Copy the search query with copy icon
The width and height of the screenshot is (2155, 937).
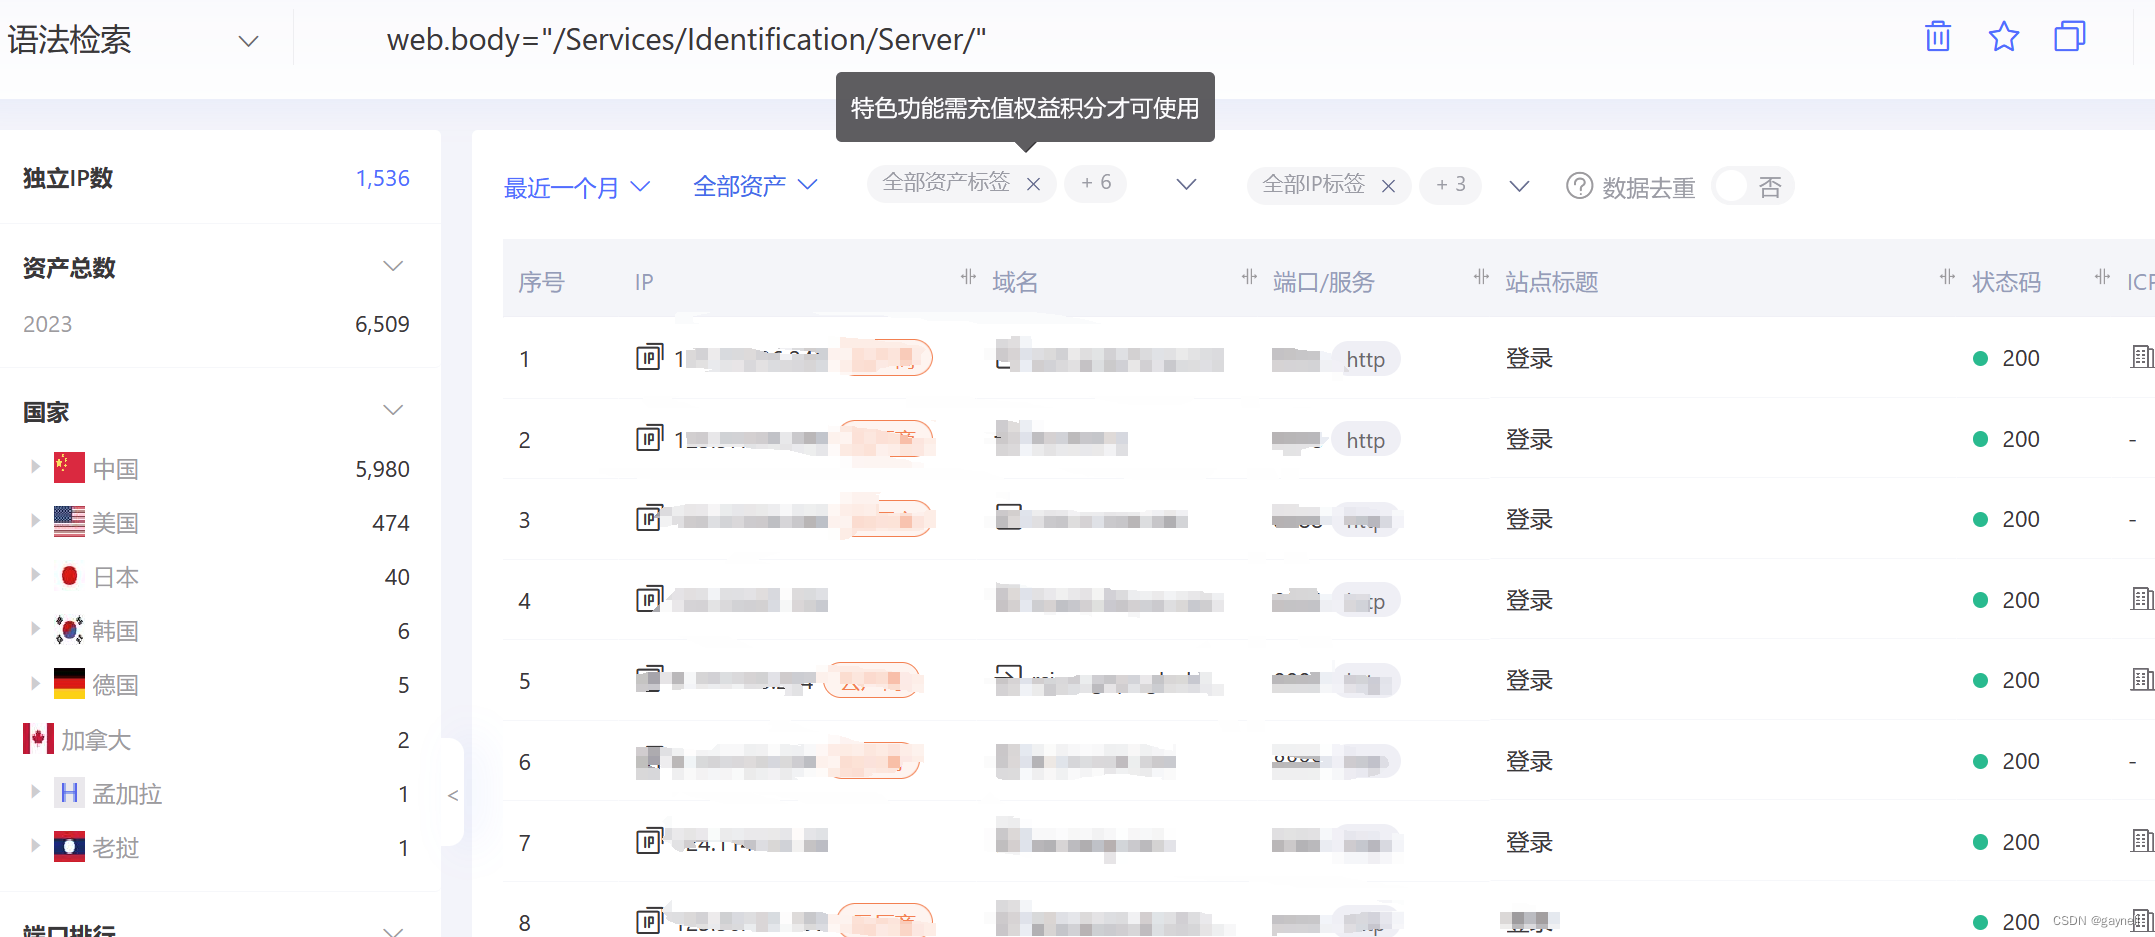tap(2070, 37)
